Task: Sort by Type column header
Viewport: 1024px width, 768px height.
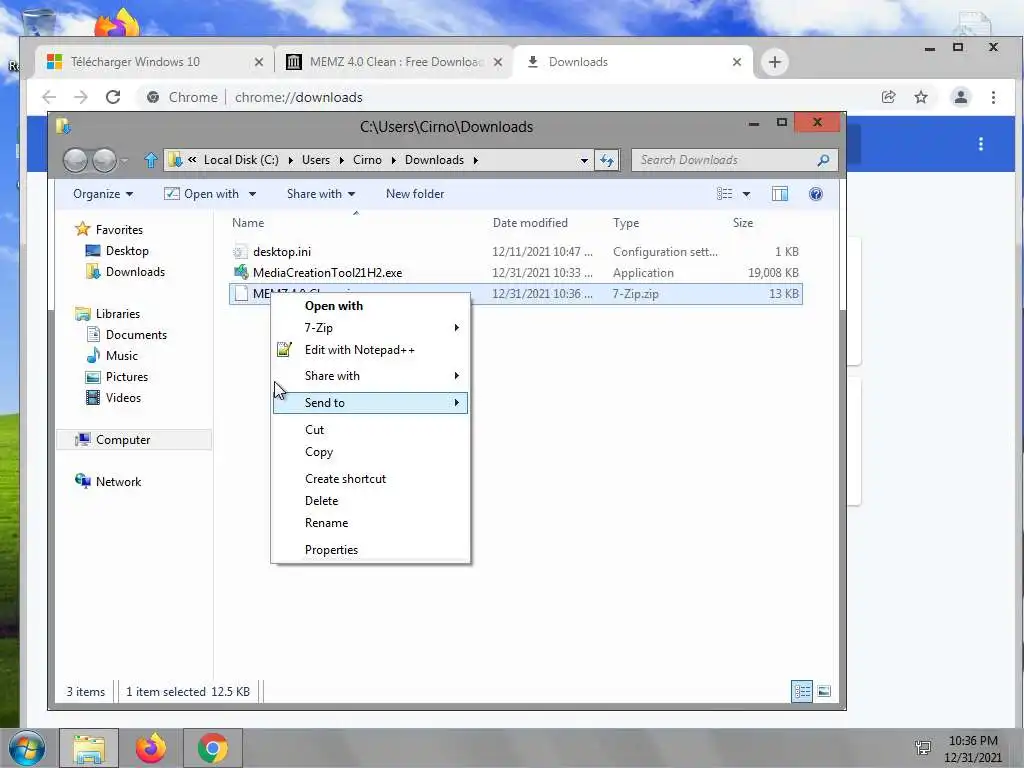Action: pyautogui.click(x=626, y=223)
